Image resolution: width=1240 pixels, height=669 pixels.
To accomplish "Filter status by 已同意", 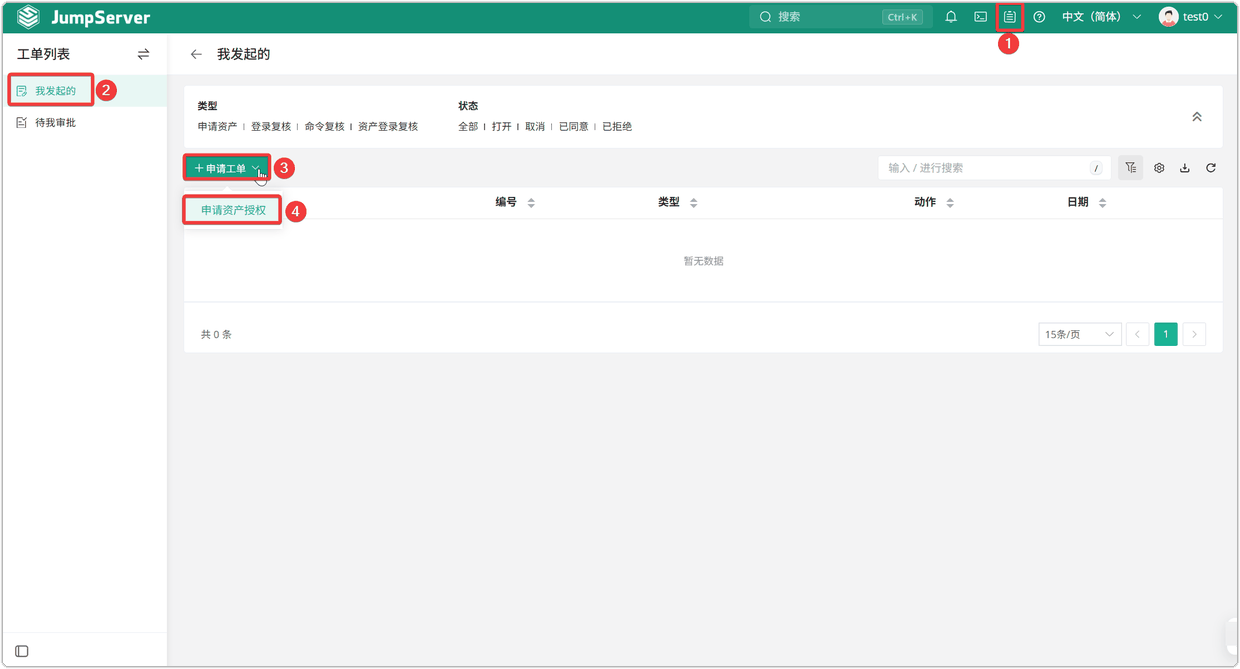I will point(574,127).
